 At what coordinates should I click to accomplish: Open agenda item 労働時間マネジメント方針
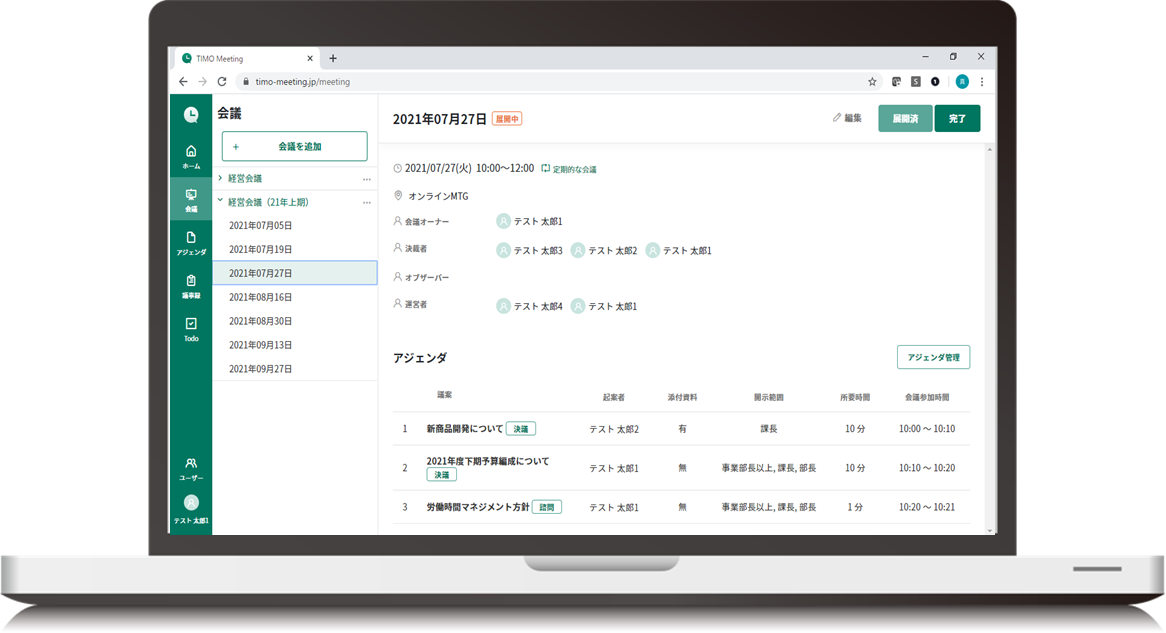coord(477,507)
